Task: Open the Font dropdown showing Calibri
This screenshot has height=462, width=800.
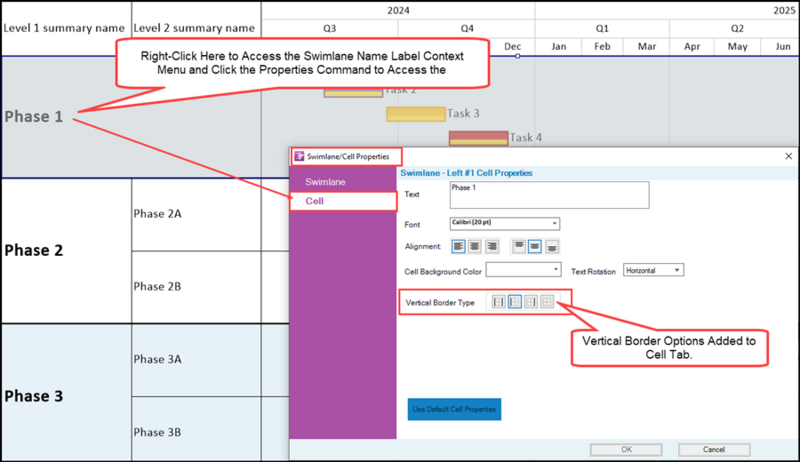Action: [x=505, y=223]
